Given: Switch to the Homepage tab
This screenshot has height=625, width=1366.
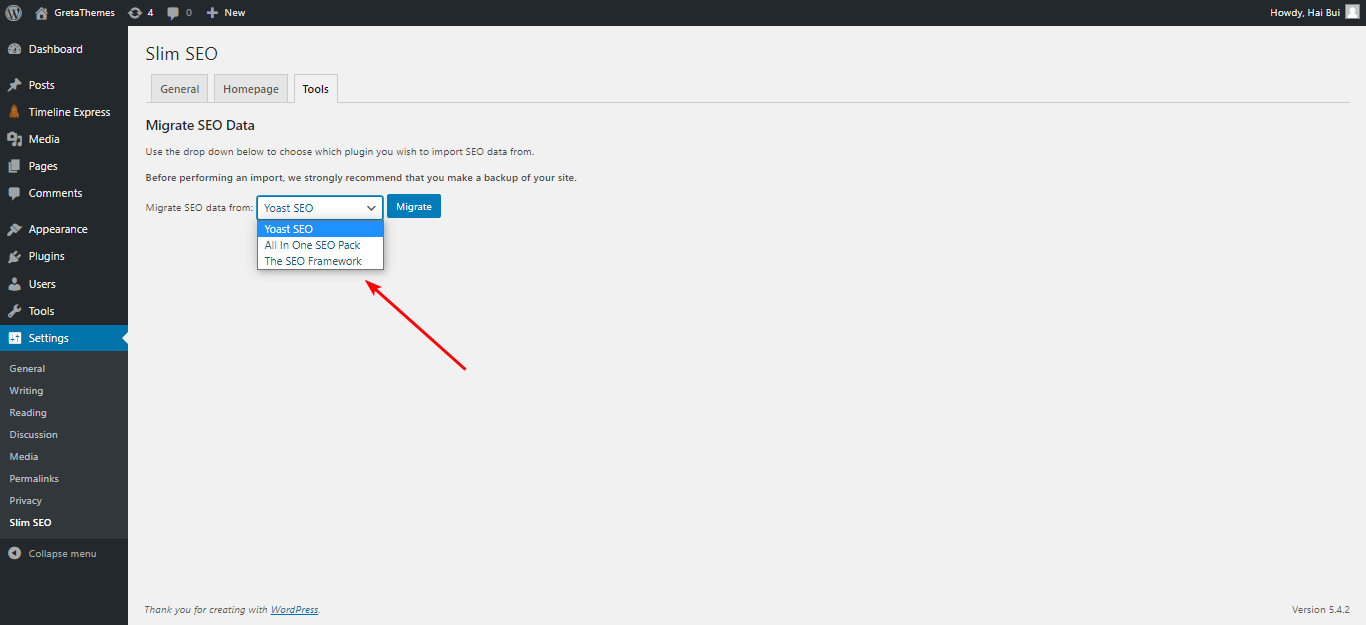Looking at the screenshot, I should 250,88.
